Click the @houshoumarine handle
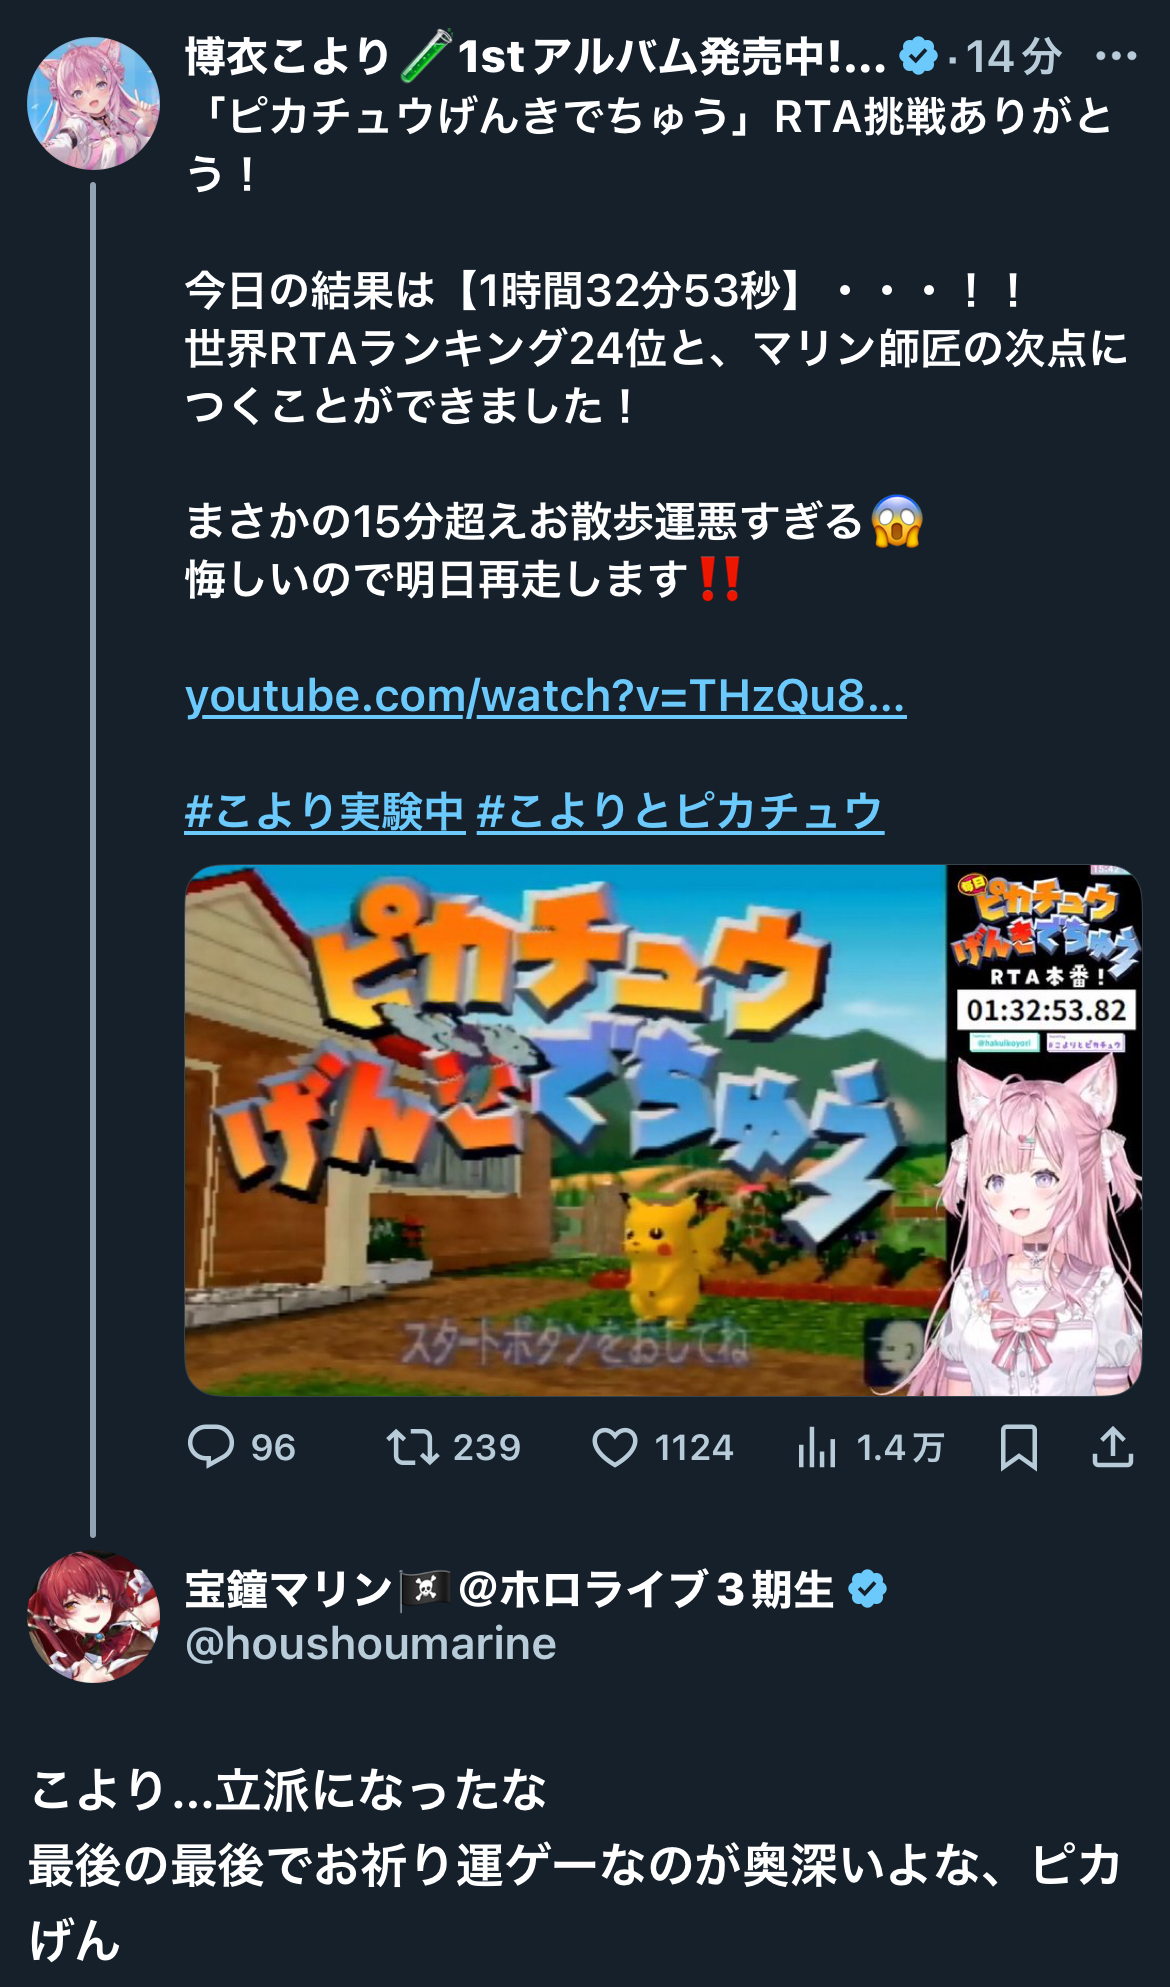 coord(371,1644)
